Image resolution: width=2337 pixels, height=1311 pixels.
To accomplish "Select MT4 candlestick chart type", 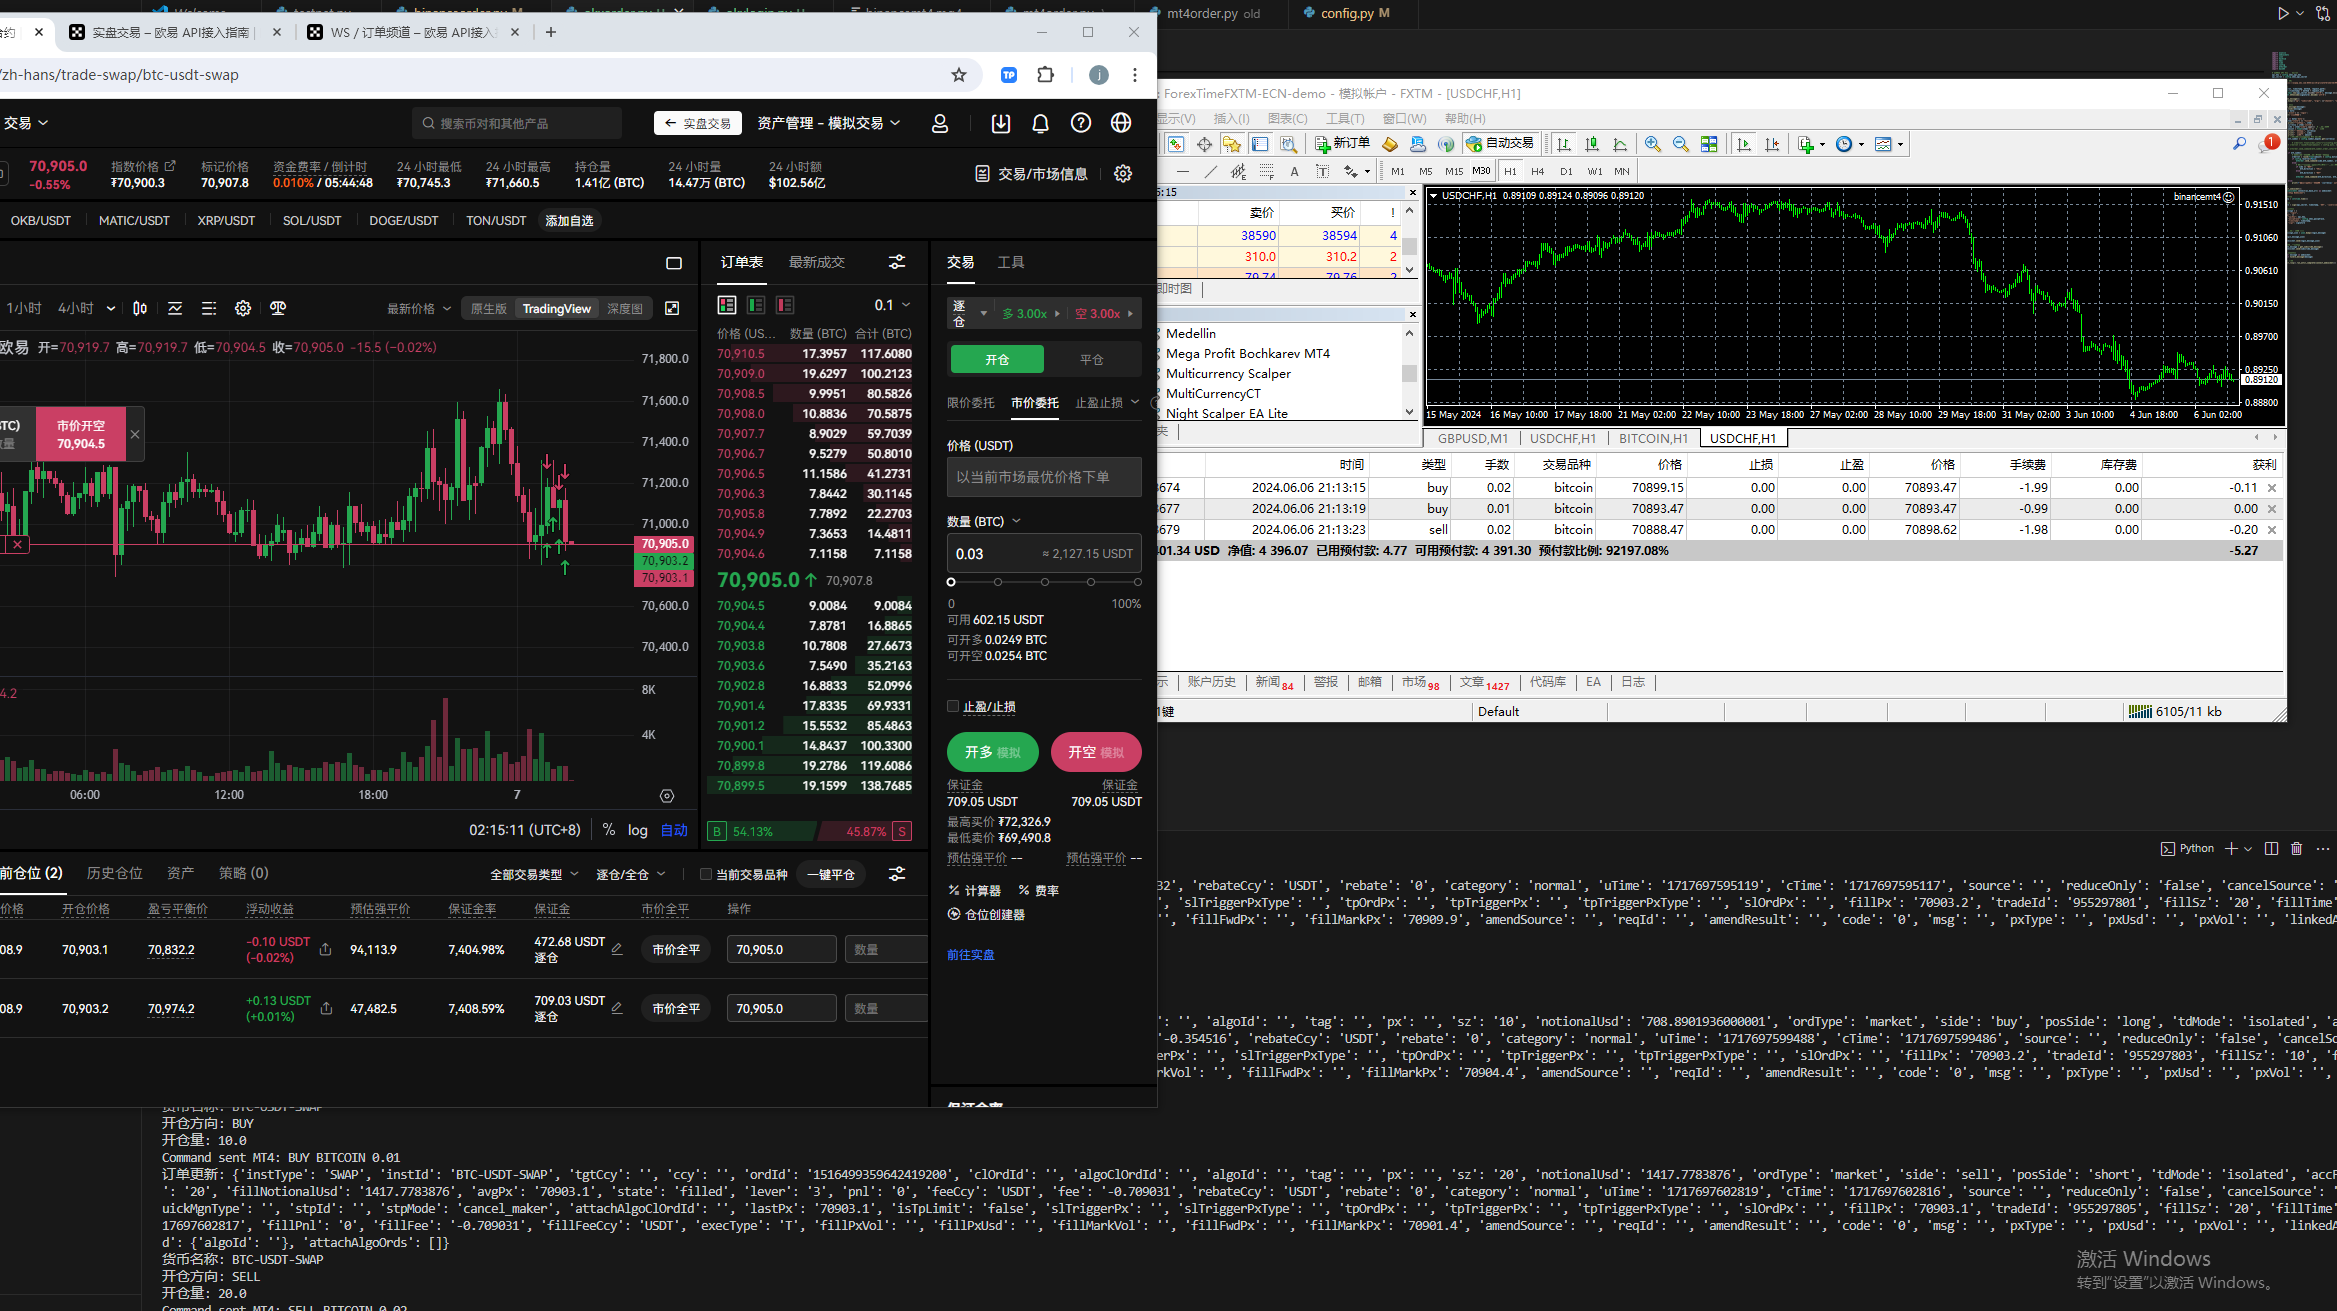I will point(1592,144).
